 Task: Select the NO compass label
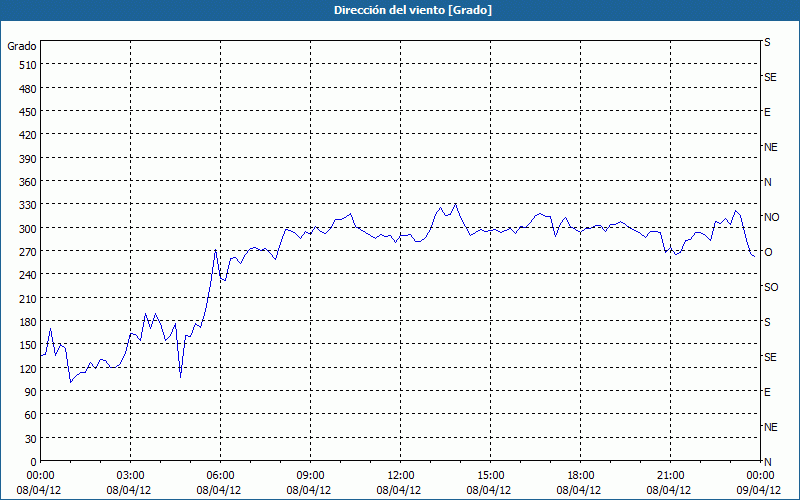tap(771, 217)
